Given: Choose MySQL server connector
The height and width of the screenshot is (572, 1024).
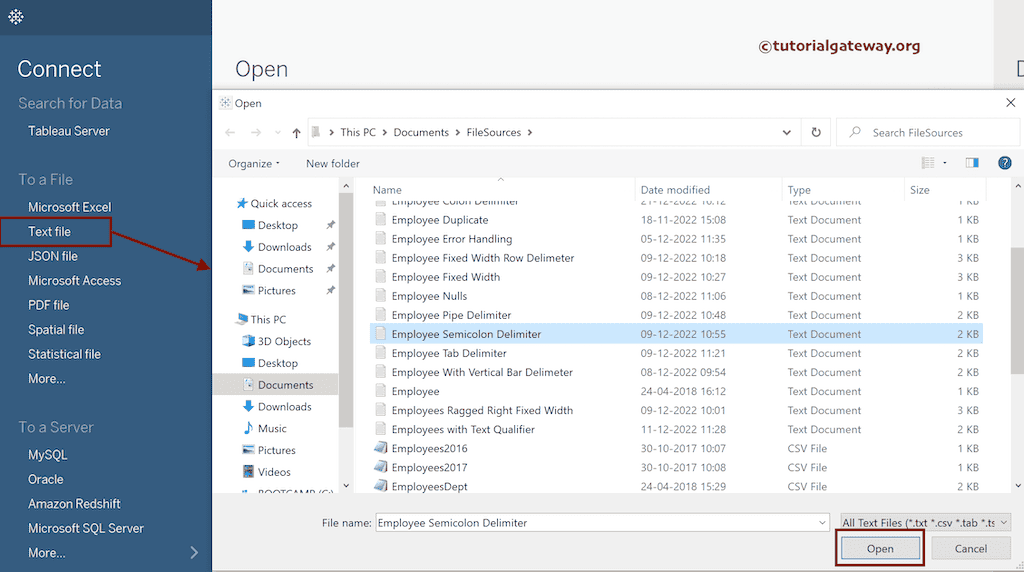Looking at the screenshot, I should click(x=48, y=455).
